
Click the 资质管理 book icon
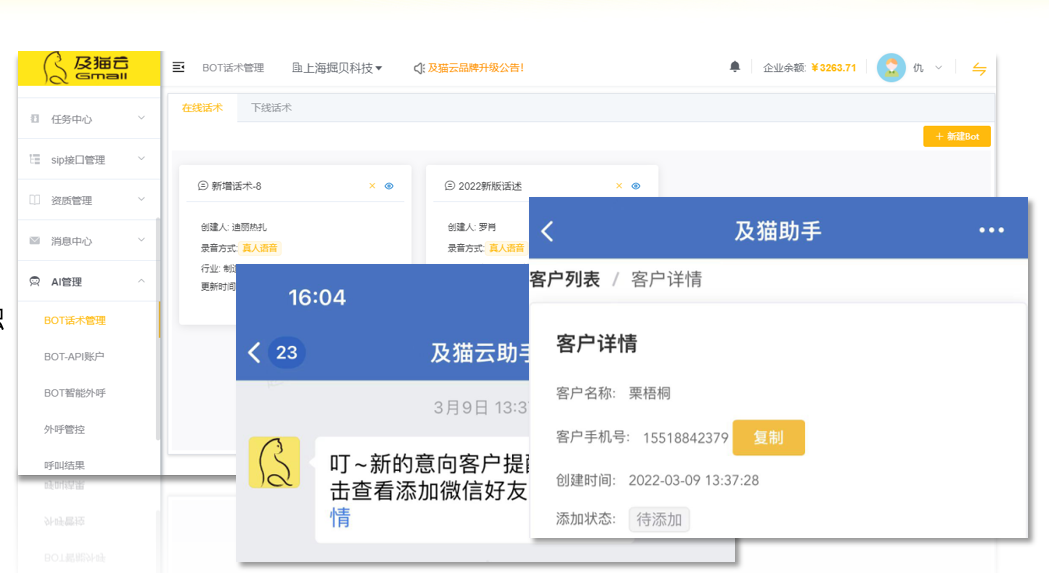coord(35,199)
